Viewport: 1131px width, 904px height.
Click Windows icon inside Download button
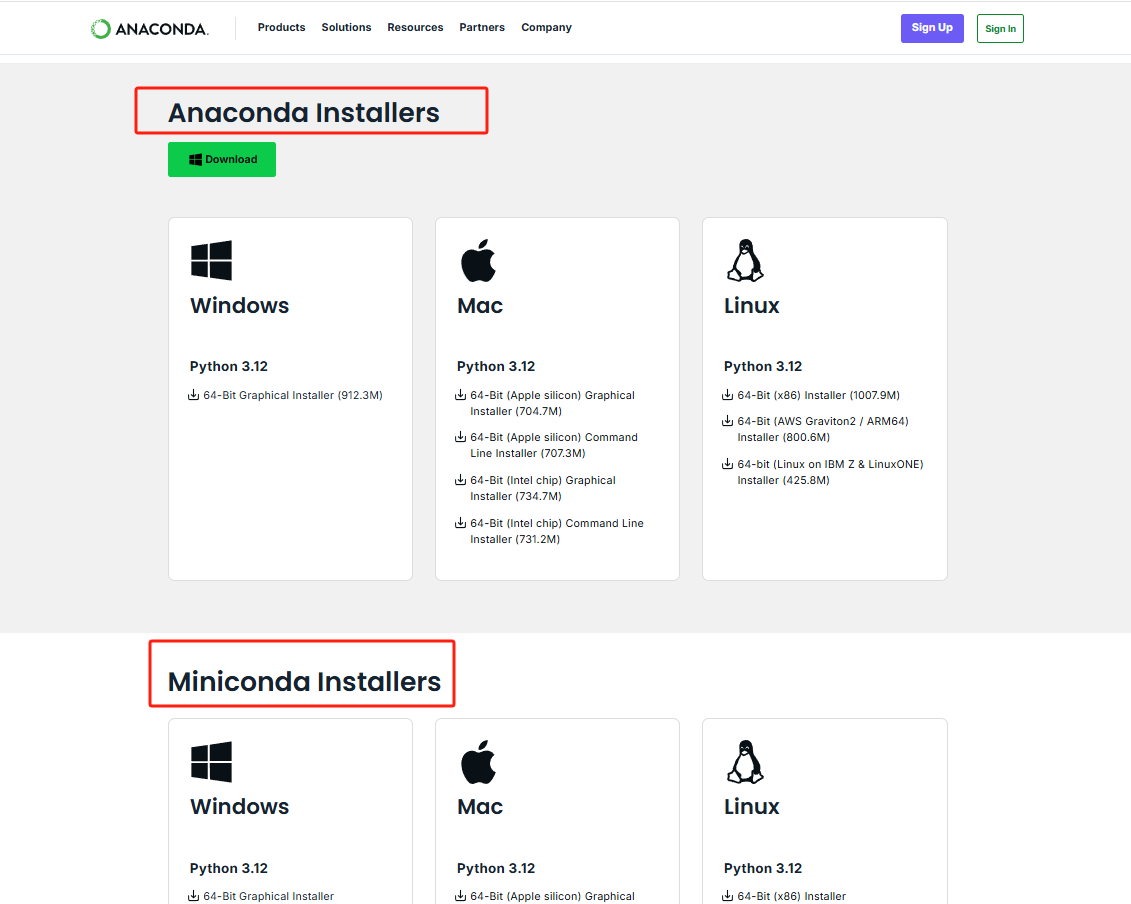point(195,159)
